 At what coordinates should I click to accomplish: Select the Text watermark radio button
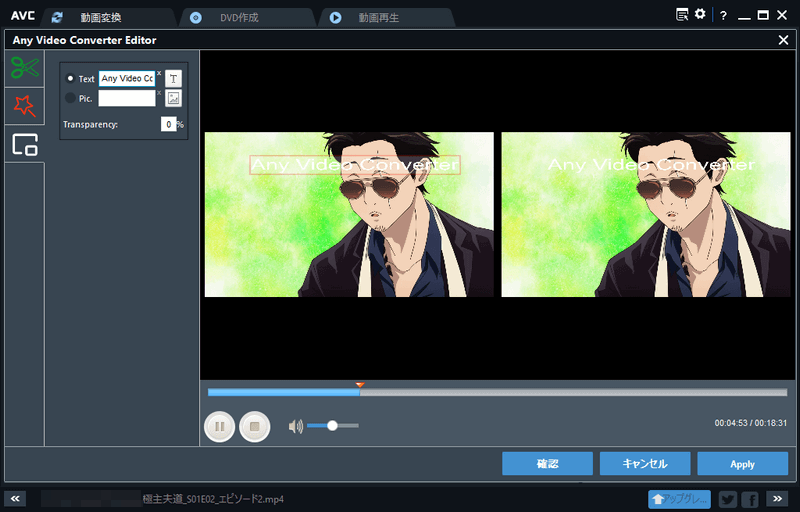point(70,79)
